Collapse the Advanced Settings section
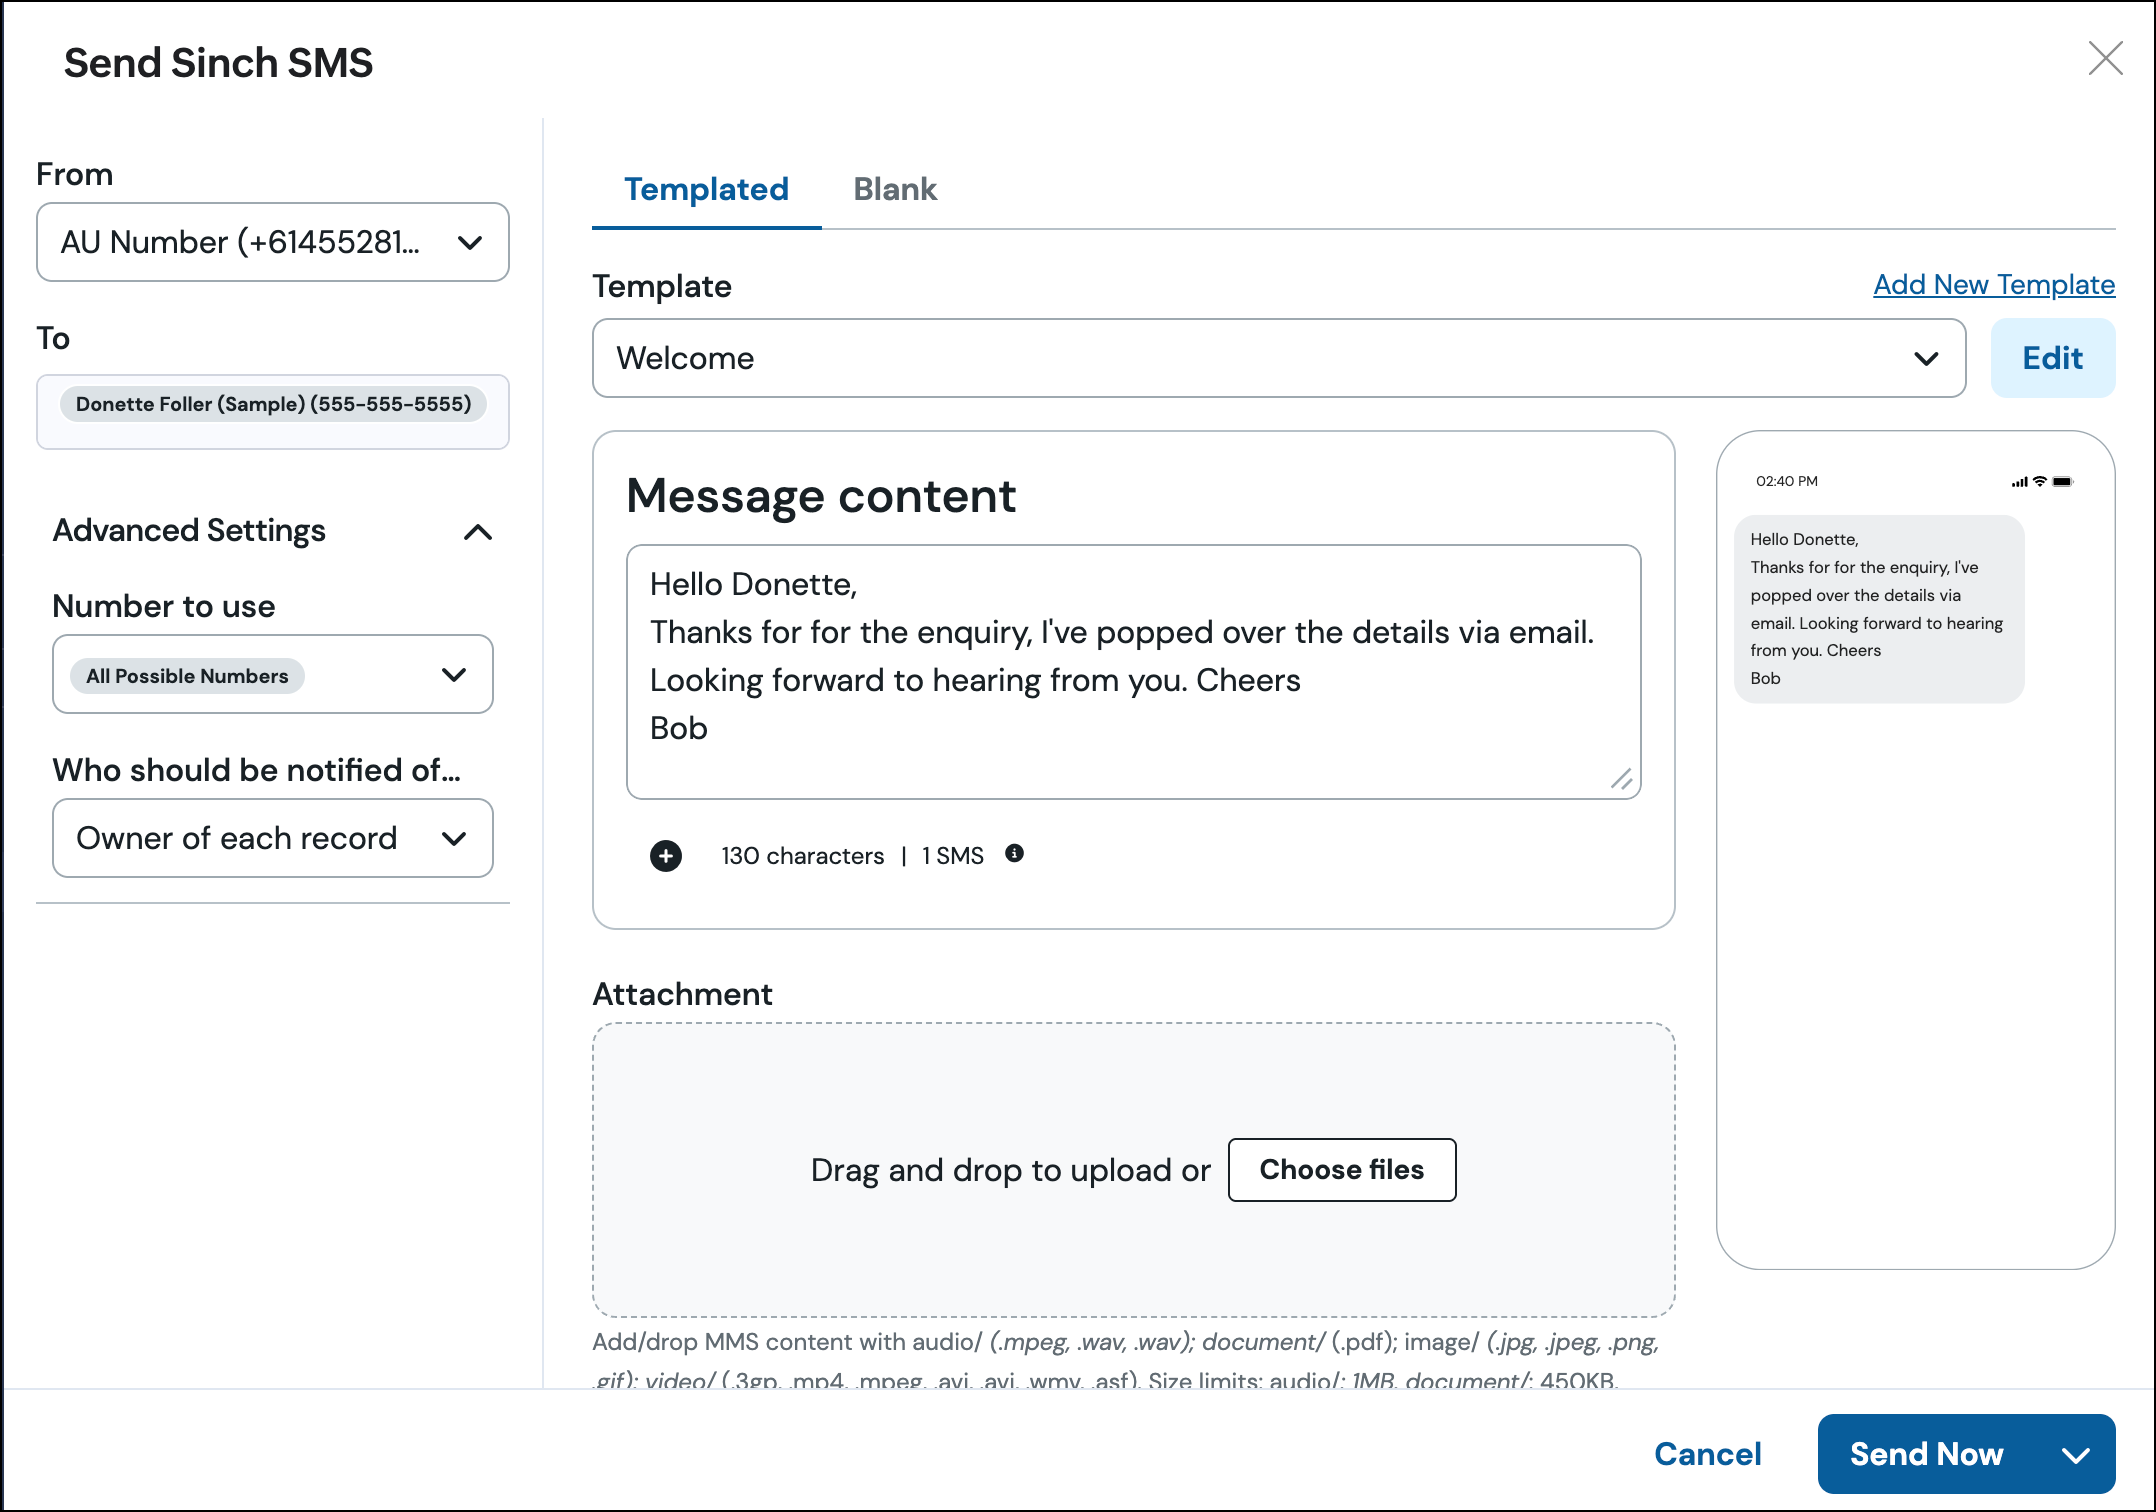Viewport: 2156px width, 1512px height. pyautogui.click(x=478, y=531)
